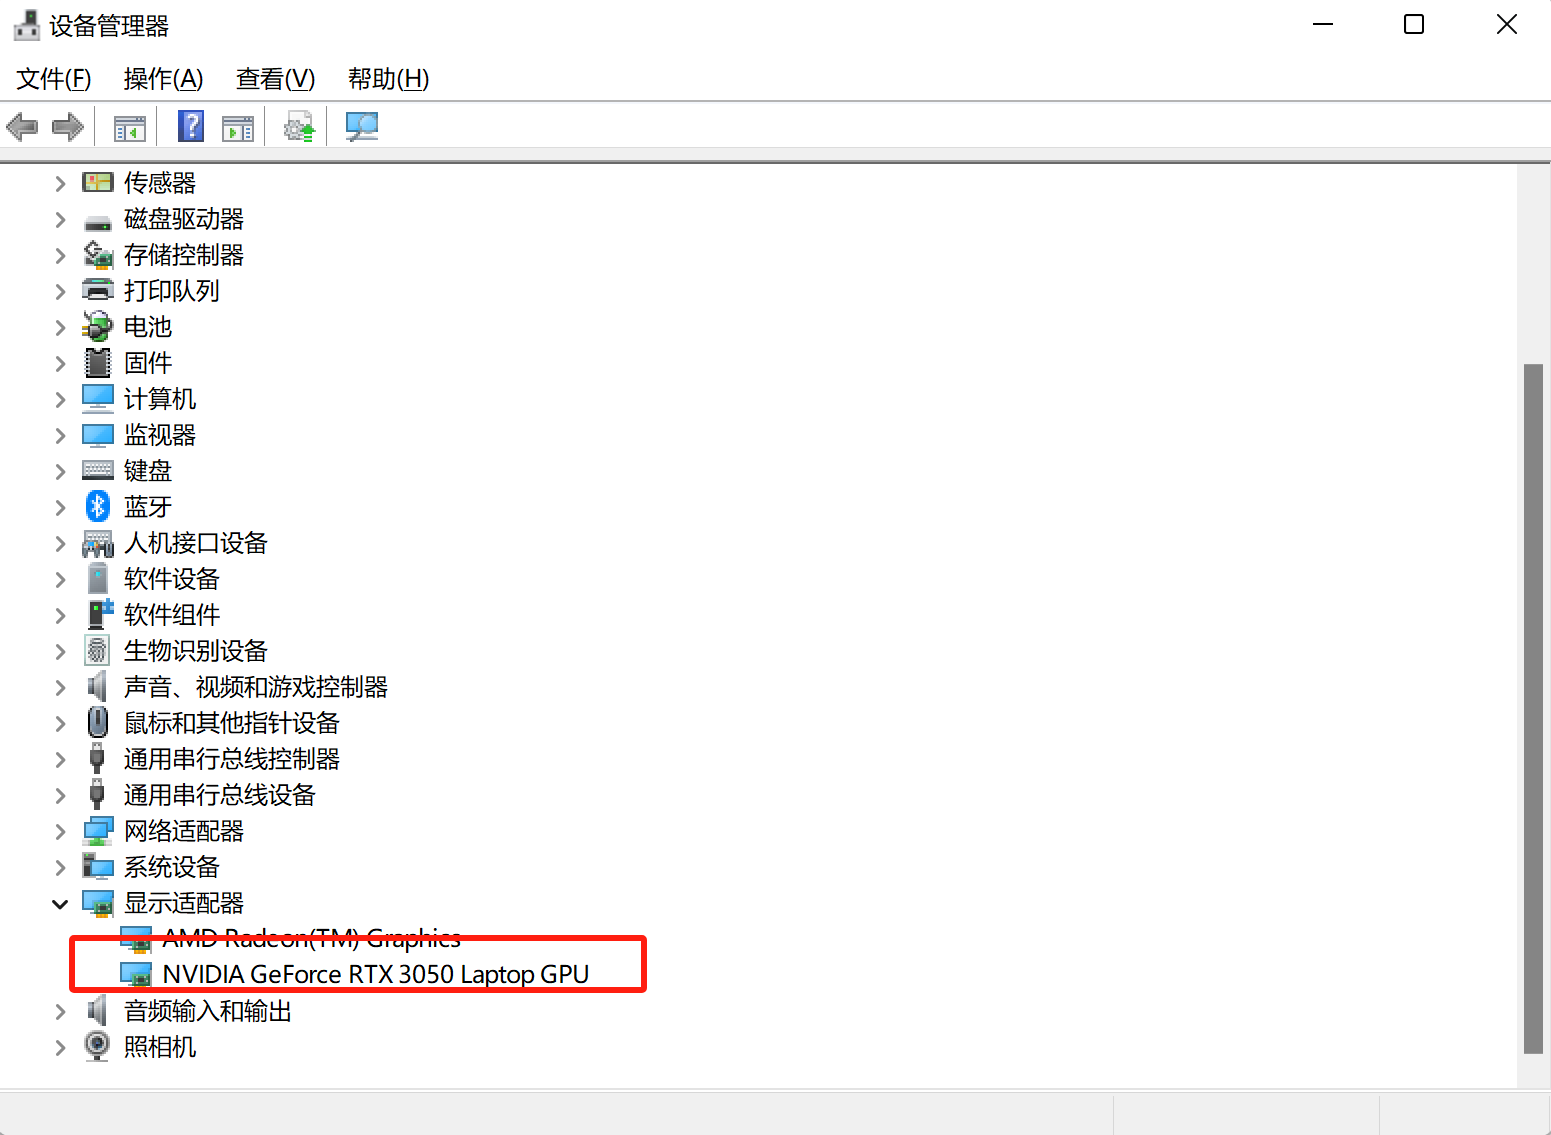Collapse the 显示适配器 tree node

pyautogui.click(x=60, y=904)
